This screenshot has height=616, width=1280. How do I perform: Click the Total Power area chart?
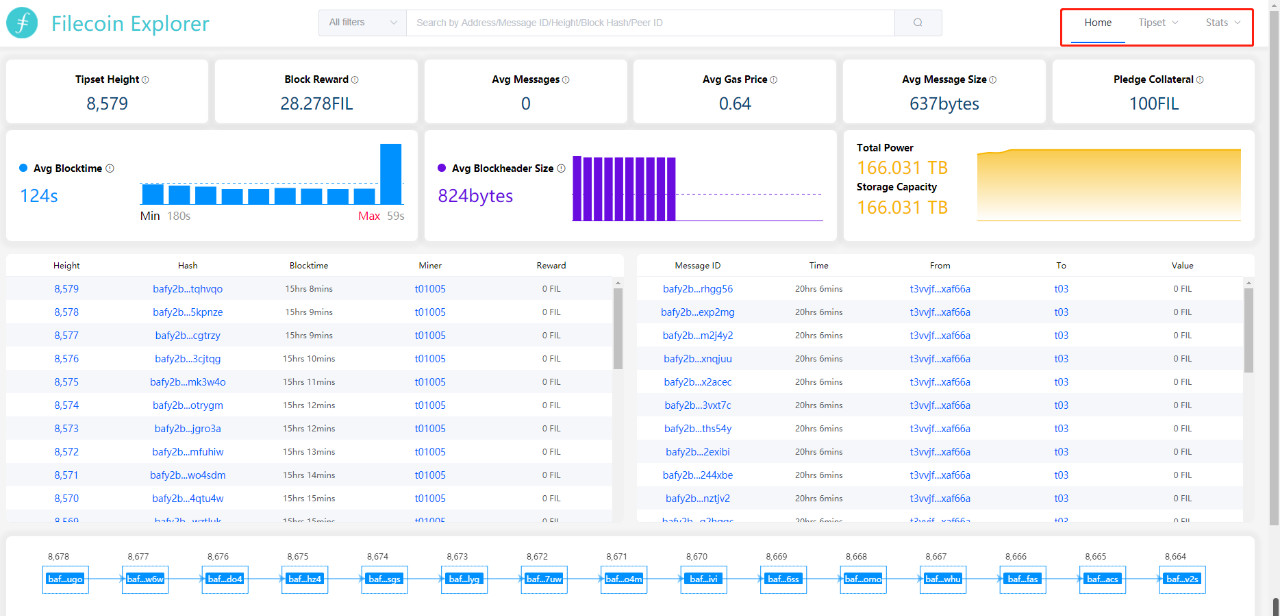click(x=1108, y=185)
